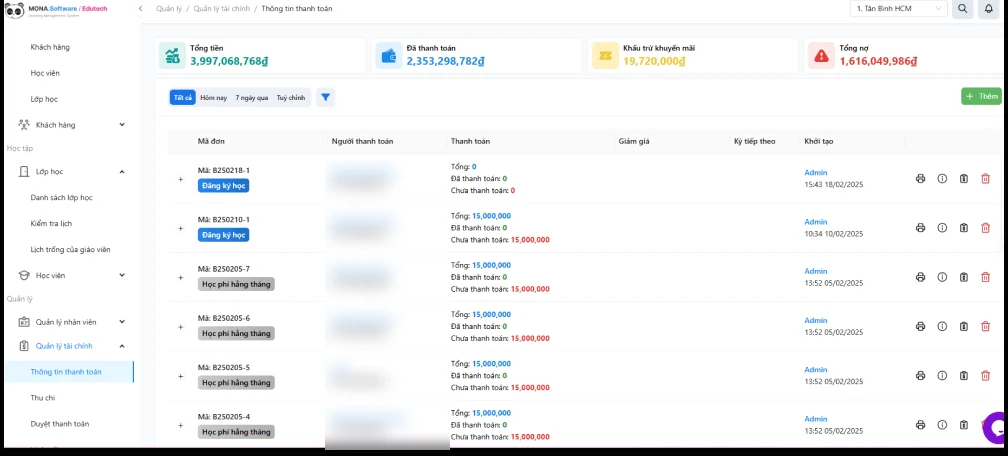Open Kiểm tra lịch menu item
The image size is (1008, 456).
click(x=51, y=223)
